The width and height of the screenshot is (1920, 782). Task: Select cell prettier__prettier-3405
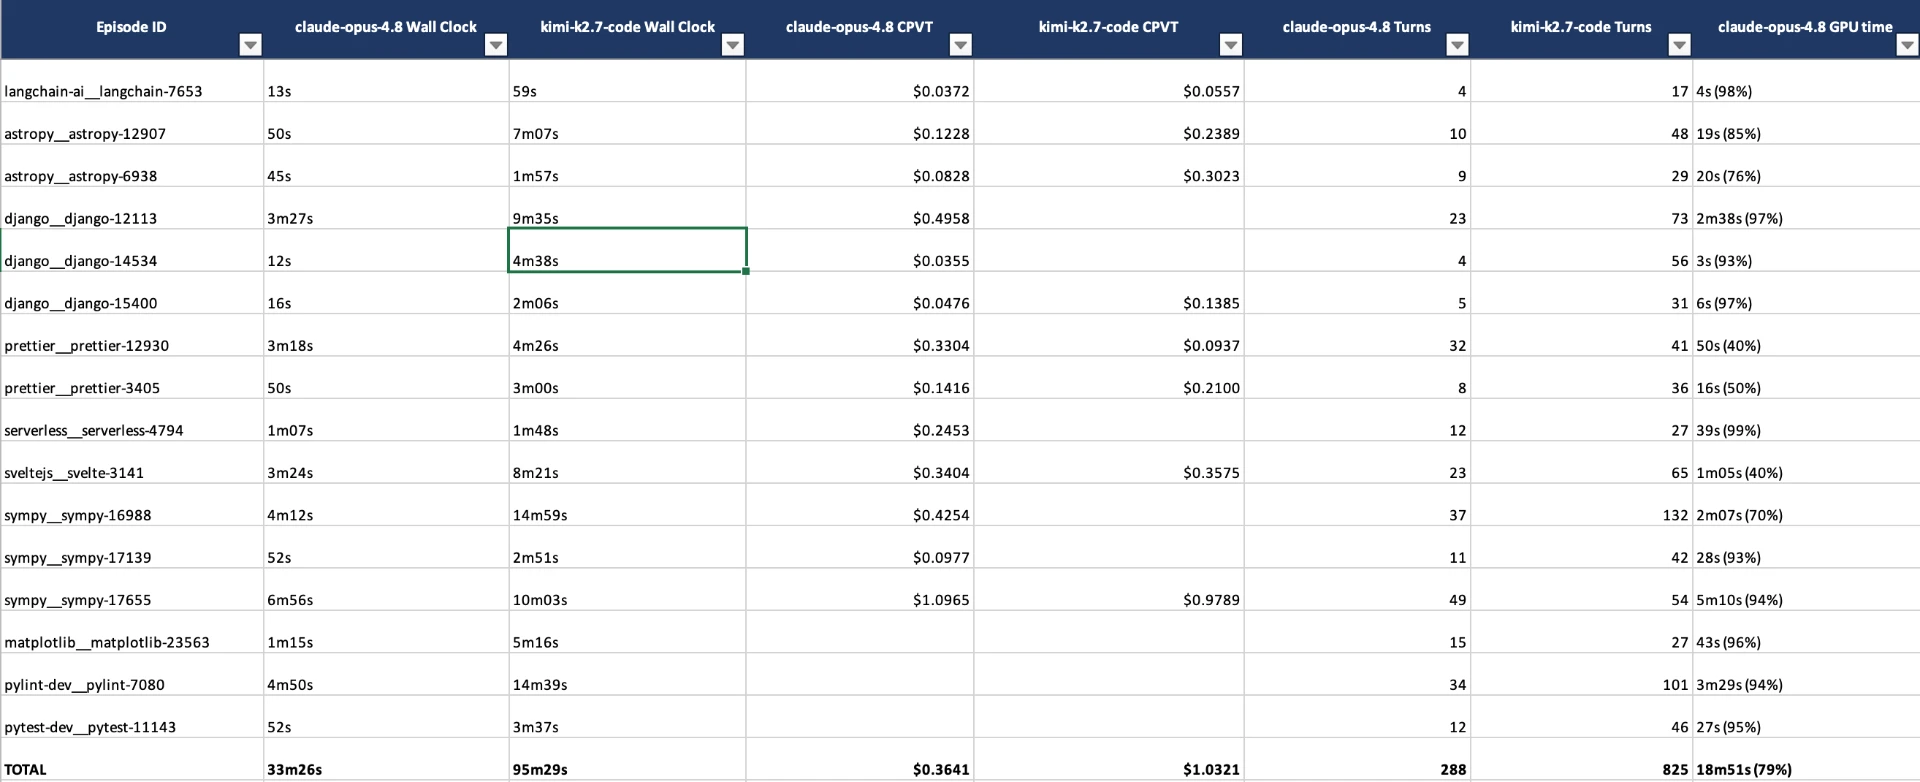pyautogui.click(x=132, y=378)
